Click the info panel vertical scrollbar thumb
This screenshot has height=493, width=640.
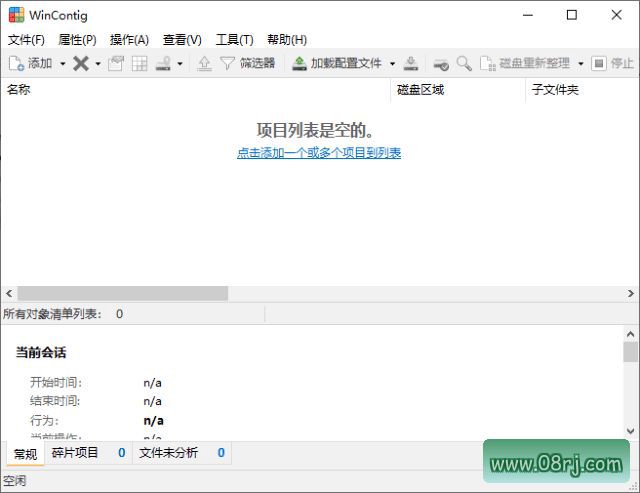tap(630, 352)
